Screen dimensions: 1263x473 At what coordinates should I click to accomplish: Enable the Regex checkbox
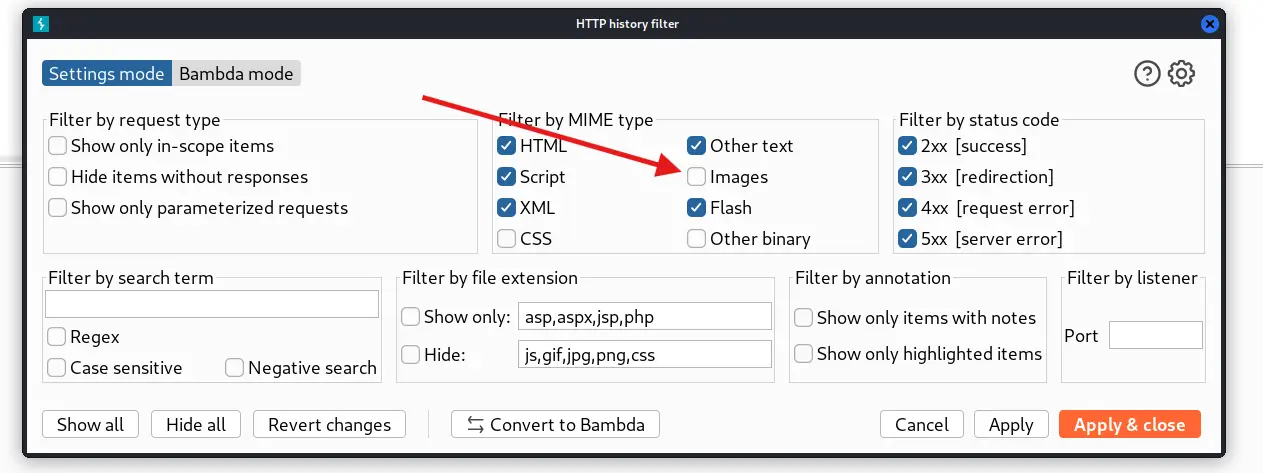coord(57,337)
